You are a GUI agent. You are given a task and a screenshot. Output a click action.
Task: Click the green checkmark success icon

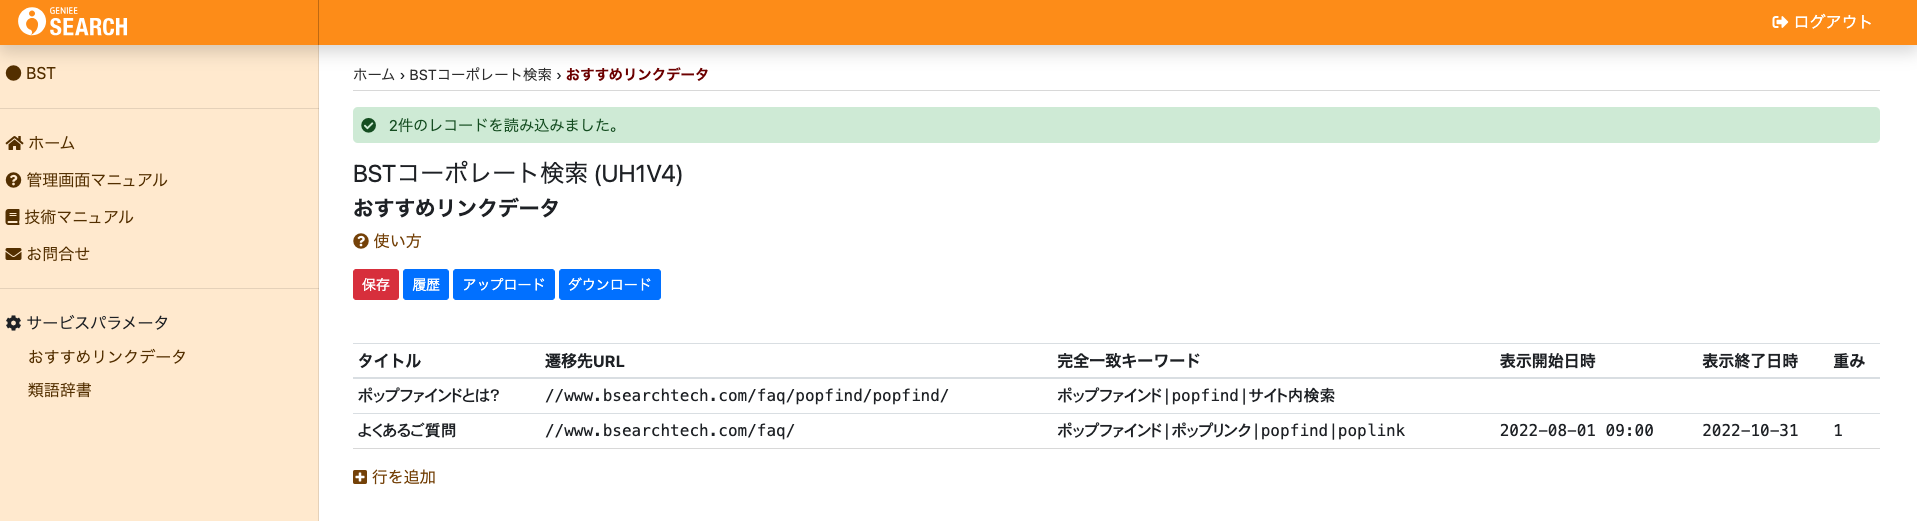point(368,125)
